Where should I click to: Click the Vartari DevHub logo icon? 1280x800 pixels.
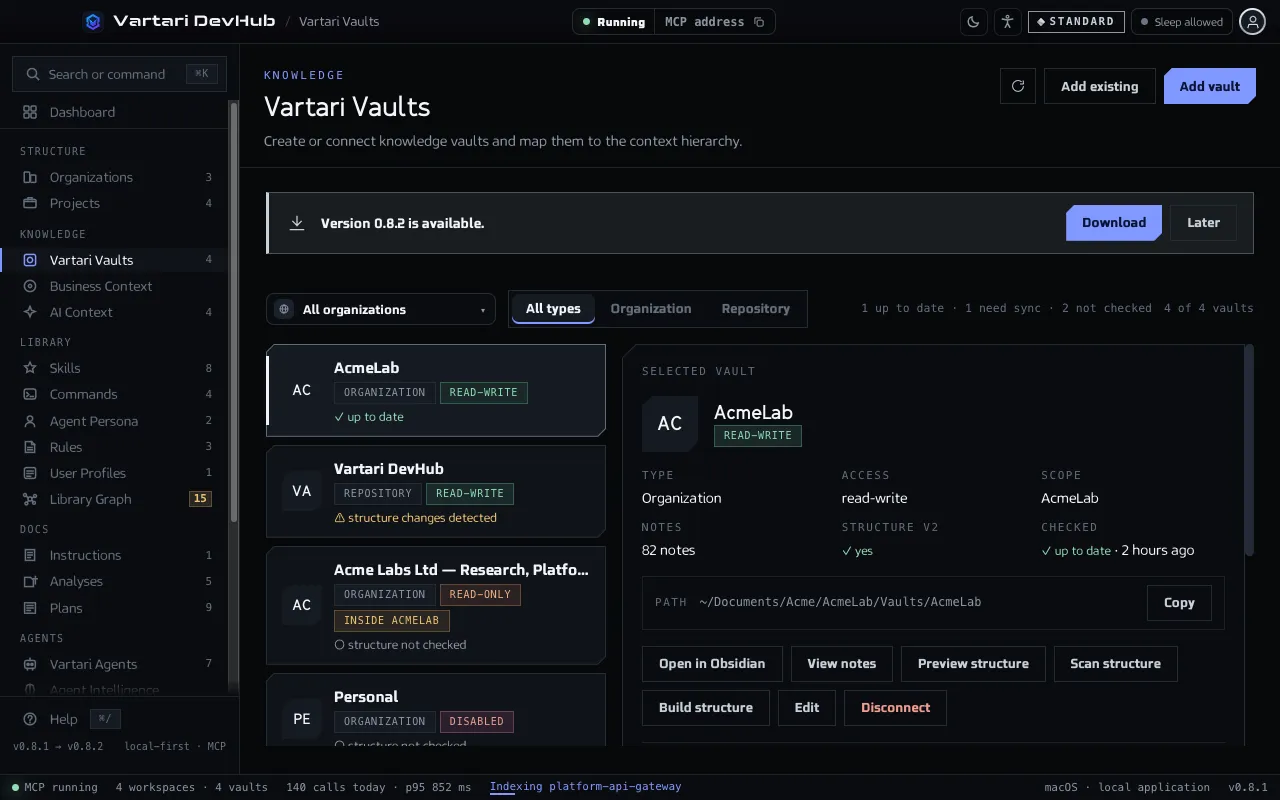pyautogui.click(x=93, y=21)
